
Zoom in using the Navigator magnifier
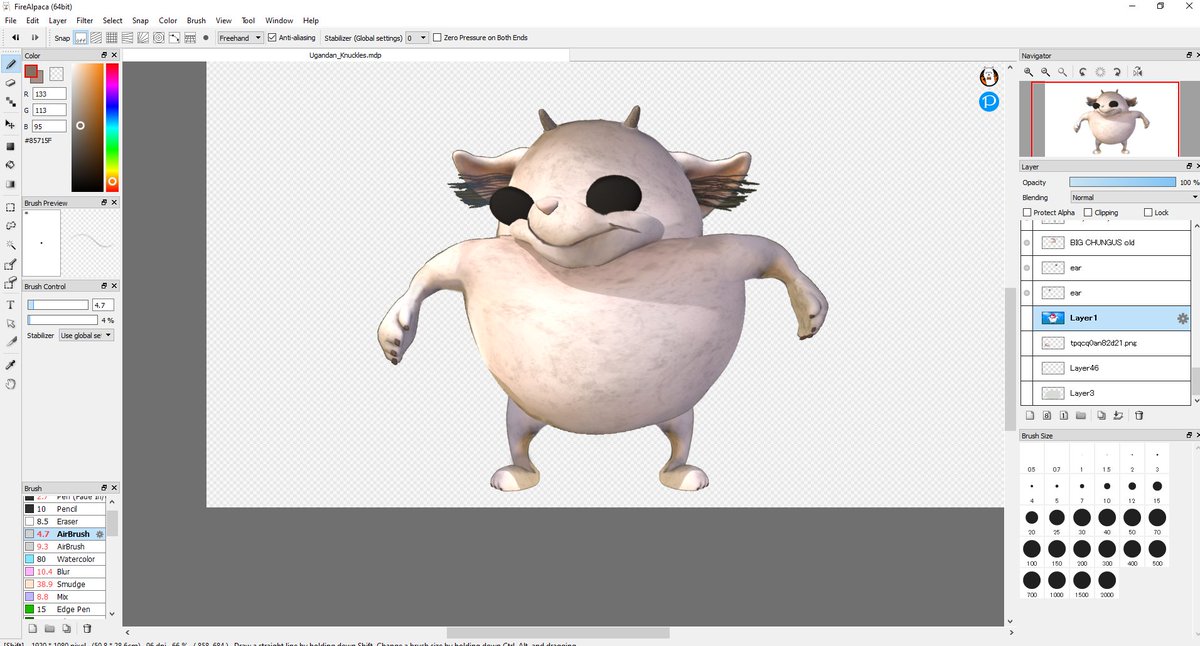[1028, 72]
